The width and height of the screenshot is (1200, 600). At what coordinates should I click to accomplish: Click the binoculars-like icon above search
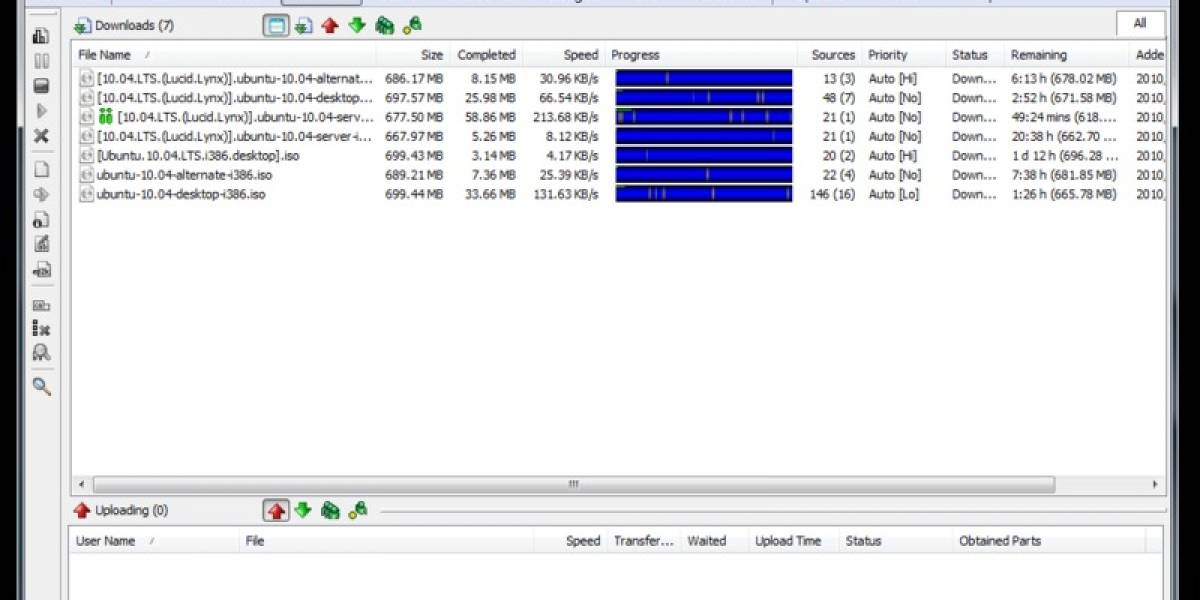pos(41,352)
